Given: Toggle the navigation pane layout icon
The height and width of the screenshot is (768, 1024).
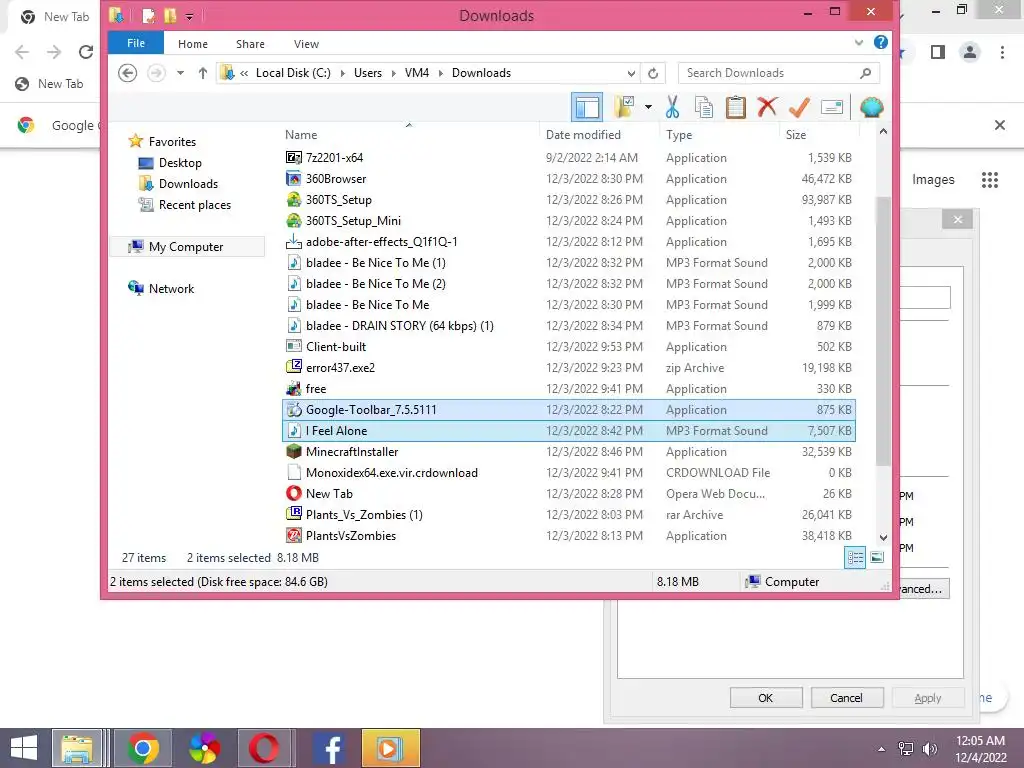Looking at the screenshot, I should pos(586,107).
